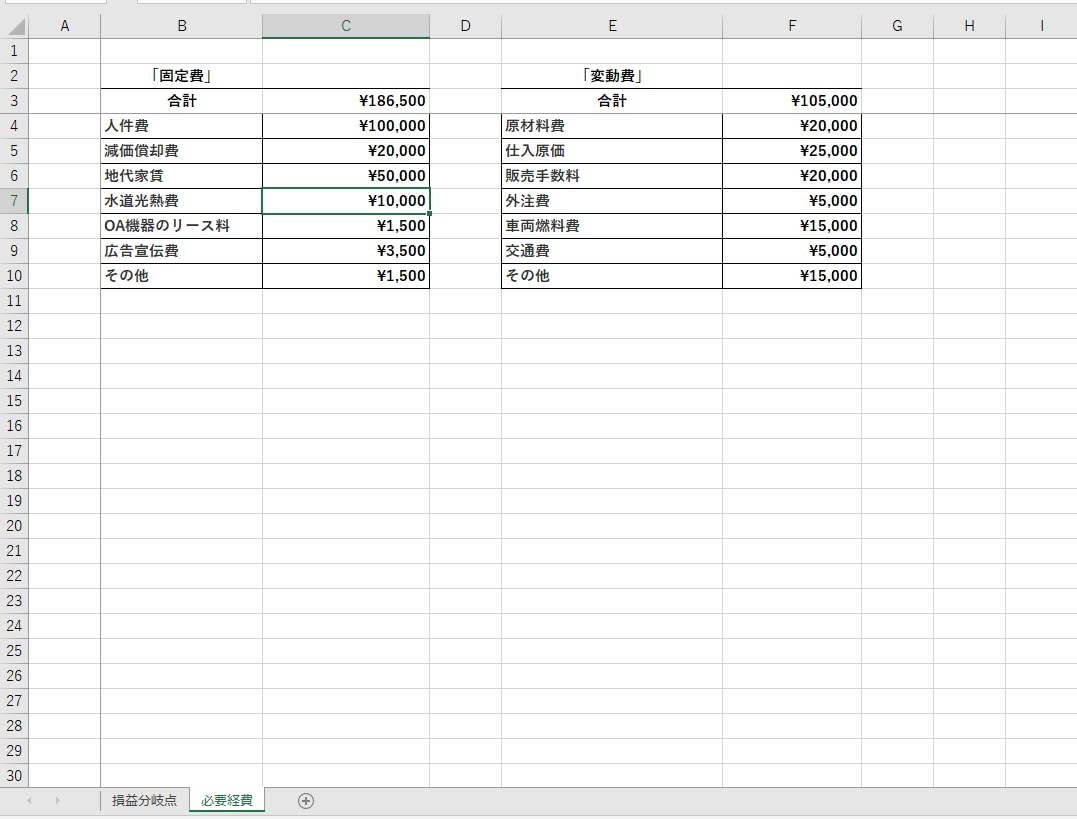The image size is (1077, 819).
Task: Select the ¥3,500 cell
Action: [345, 251]
